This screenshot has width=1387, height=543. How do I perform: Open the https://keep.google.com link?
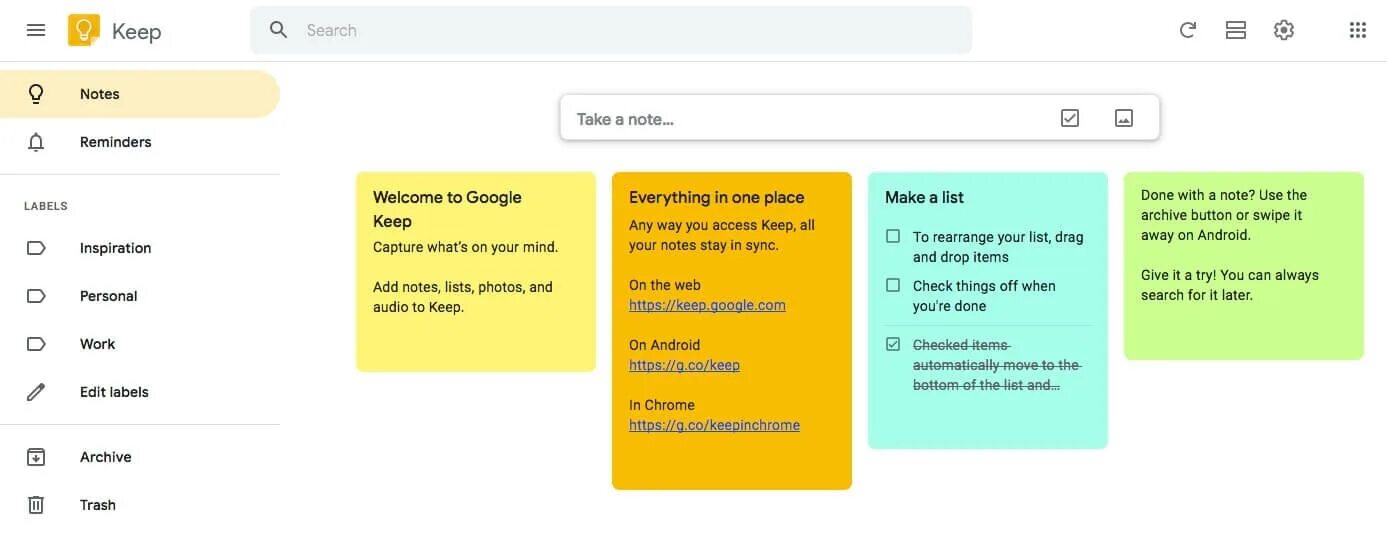pos(707,305)
